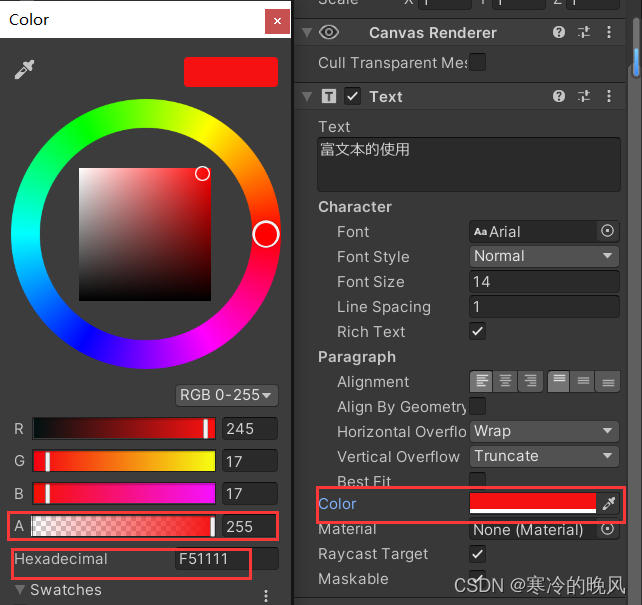Click the G channel slider
The height and width of the screenshot is (605, 642).
(x=124, y=461)
